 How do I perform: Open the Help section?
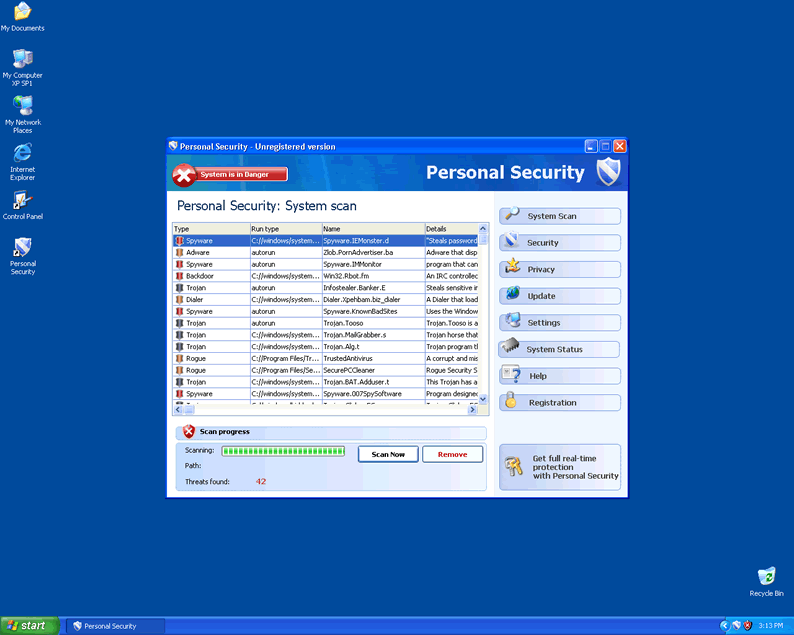pos(560,376)
